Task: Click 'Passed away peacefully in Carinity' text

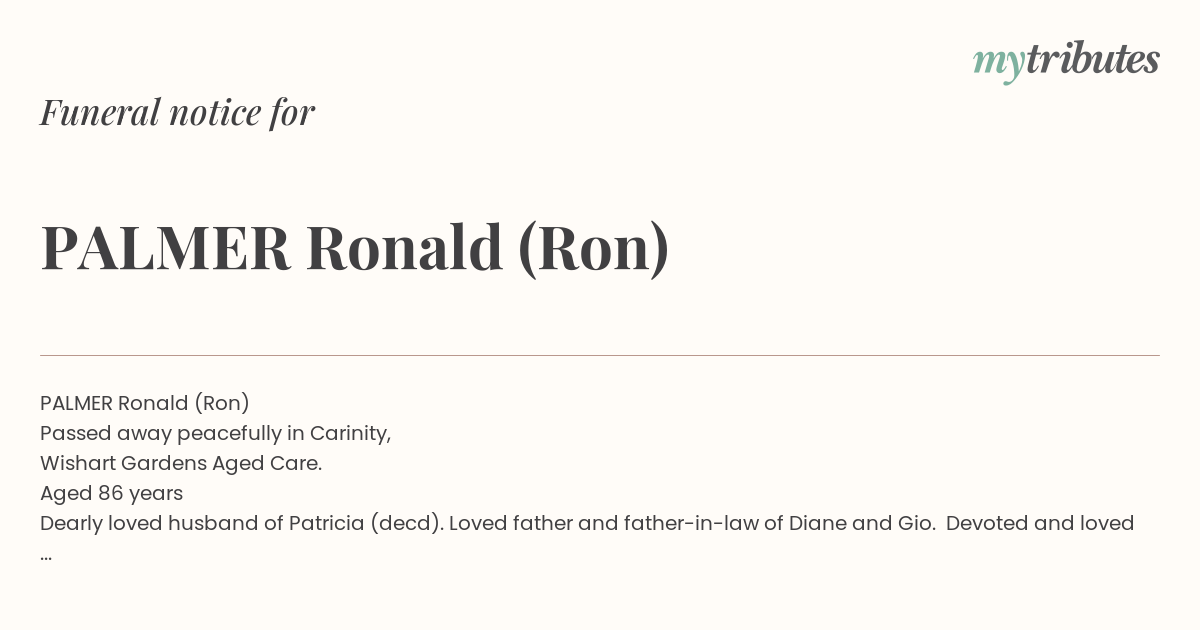Action: [x=215, y=433]
